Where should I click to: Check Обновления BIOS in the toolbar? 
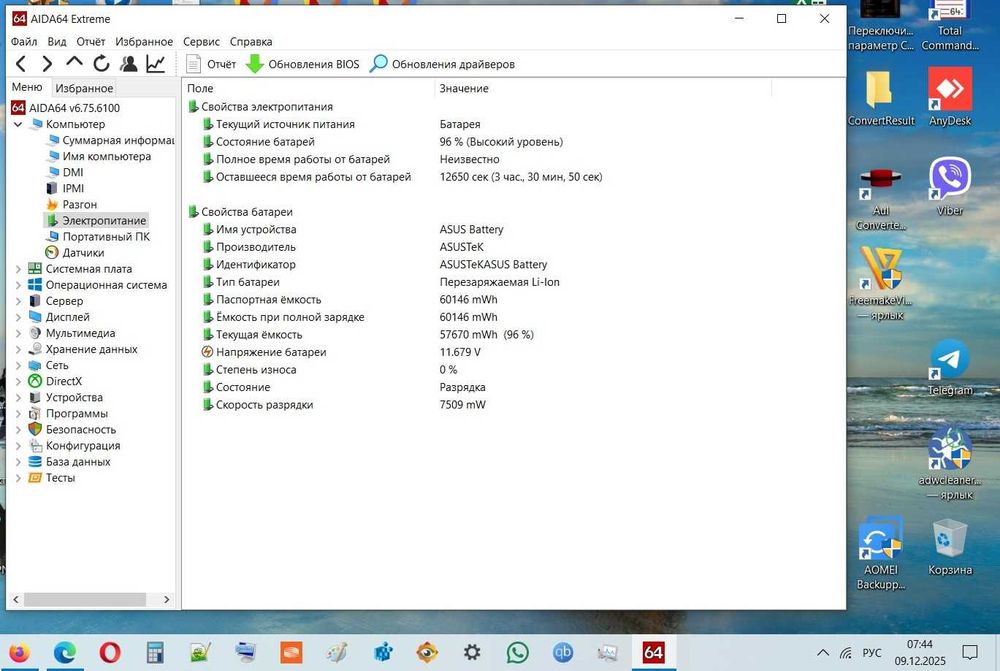(302, 64)
